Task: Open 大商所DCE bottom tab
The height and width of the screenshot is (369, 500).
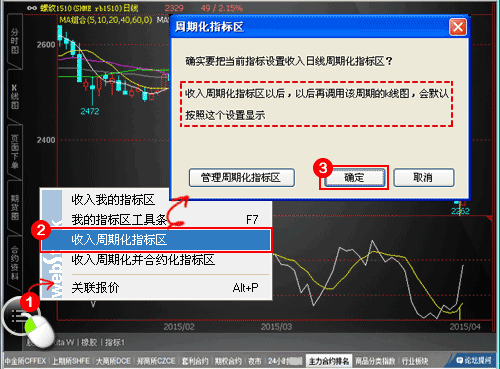Action: [113, 361]
